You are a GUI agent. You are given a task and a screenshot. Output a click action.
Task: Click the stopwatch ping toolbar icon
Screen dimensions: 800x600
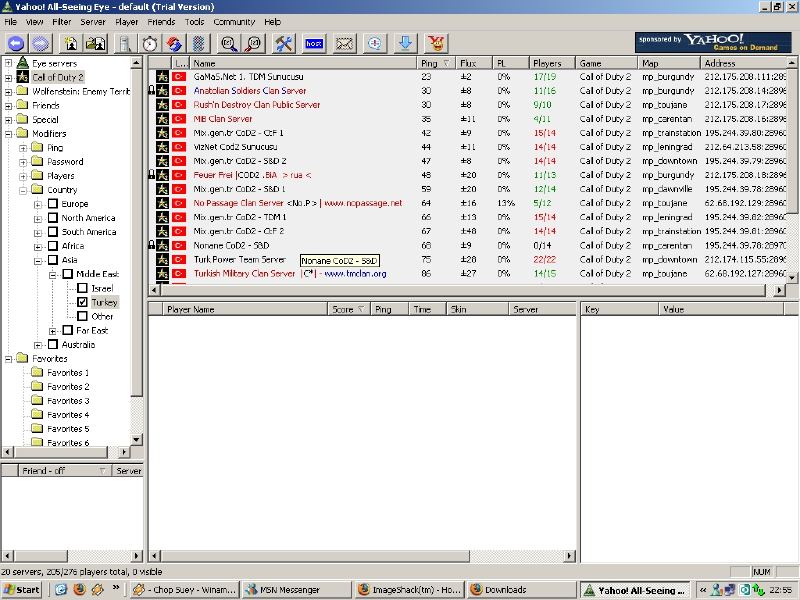(149, 43)
